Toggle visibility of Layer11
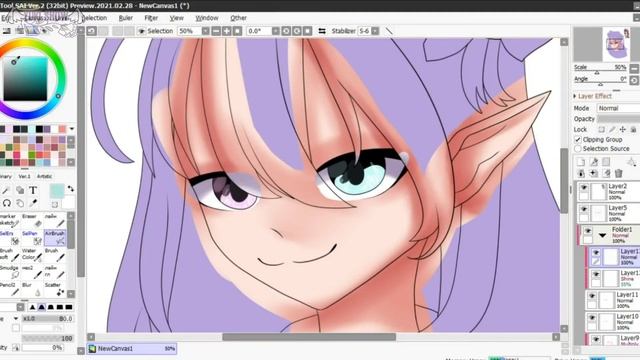 pos(592,296)
